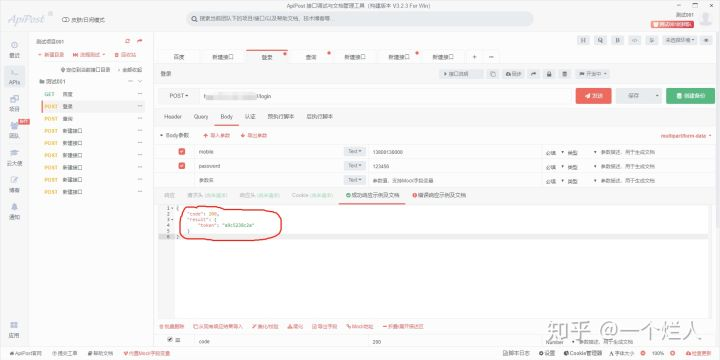Image resolution: width=720 pixels, height=360 pixels.
Task: Open the Cookie管理器 in the status bar
Action: pos(583,353)
